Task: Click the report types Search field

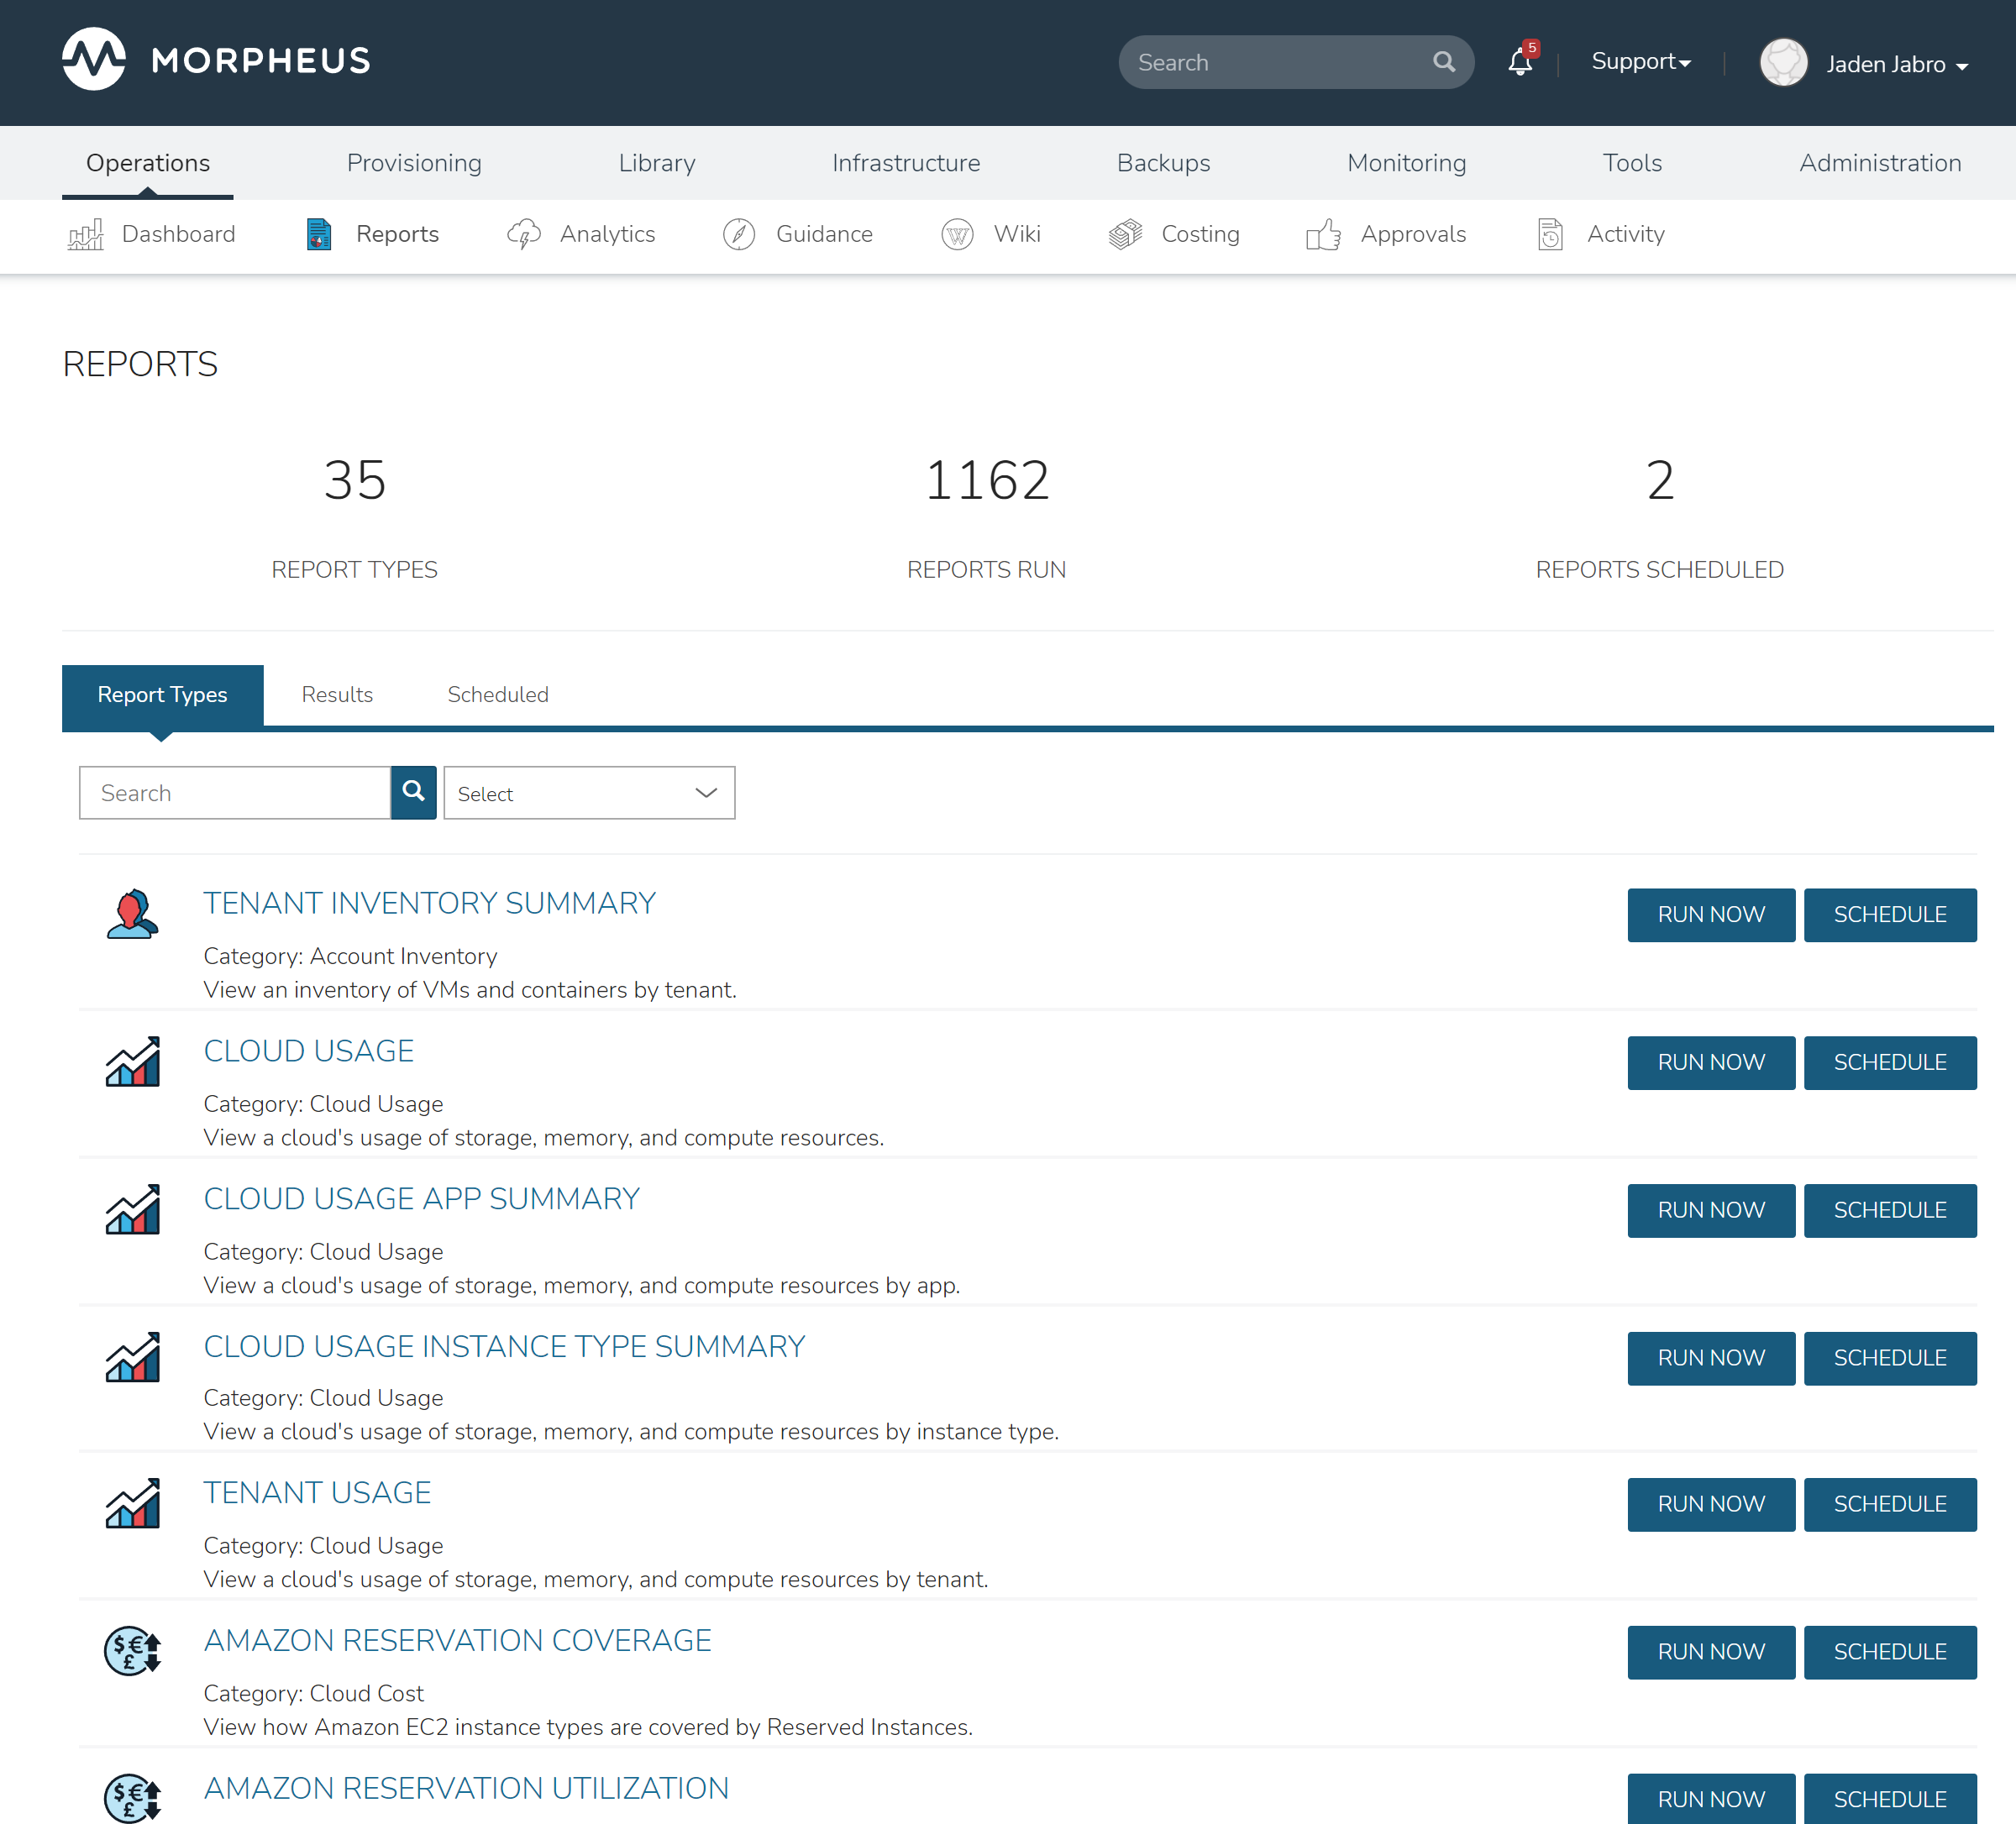Action: tap(235, 793)
